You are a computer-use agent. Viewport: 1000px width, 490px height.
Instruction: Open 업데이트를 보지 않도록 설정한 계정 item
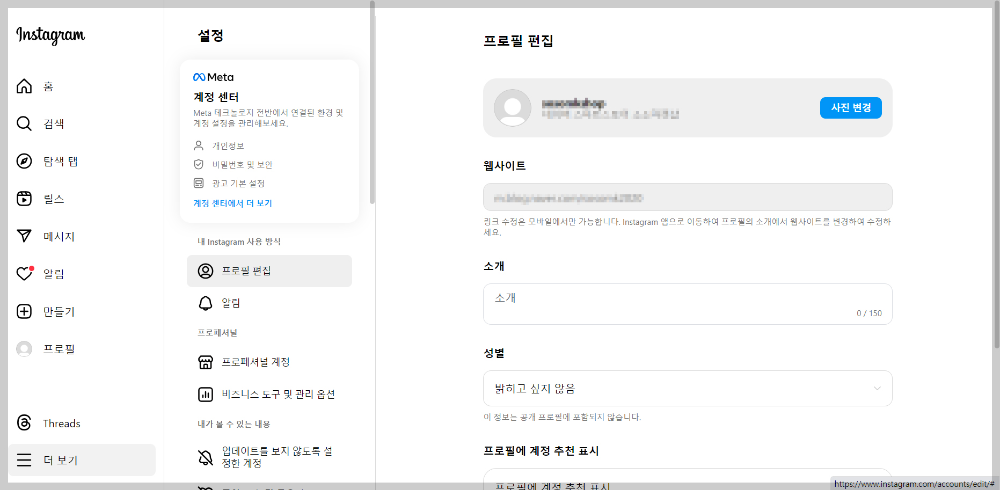[269, 457]
